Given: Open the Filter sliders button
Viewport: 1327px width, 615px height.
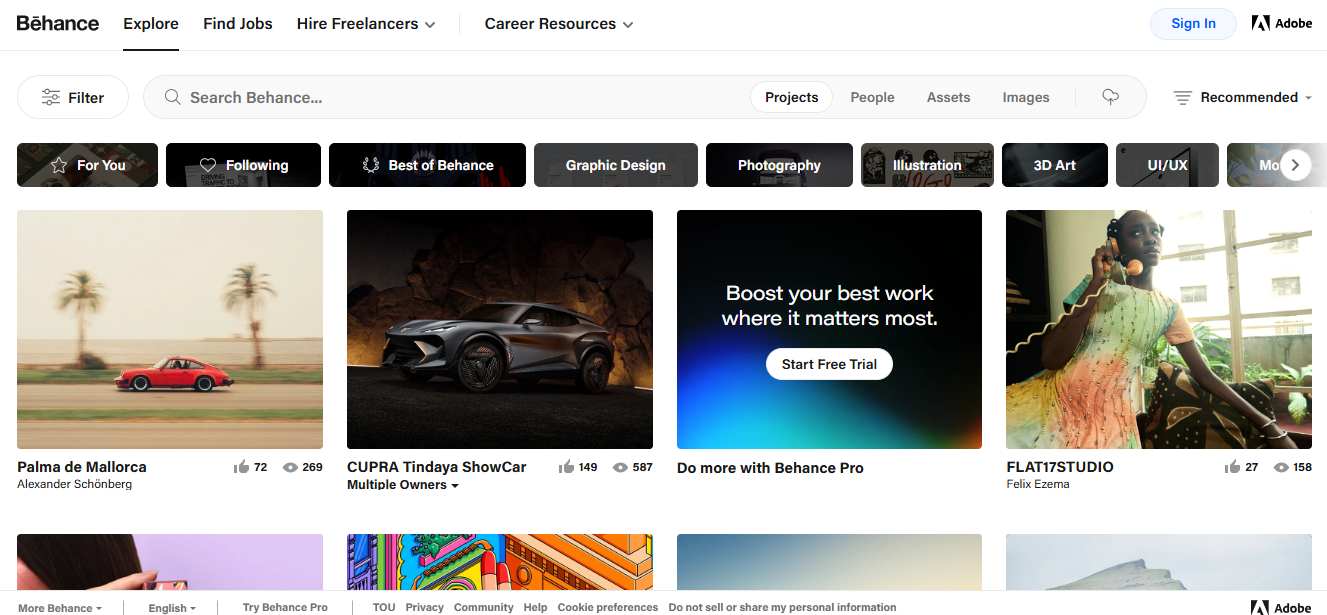Looking at the screenshot, I should pos(73,97).
